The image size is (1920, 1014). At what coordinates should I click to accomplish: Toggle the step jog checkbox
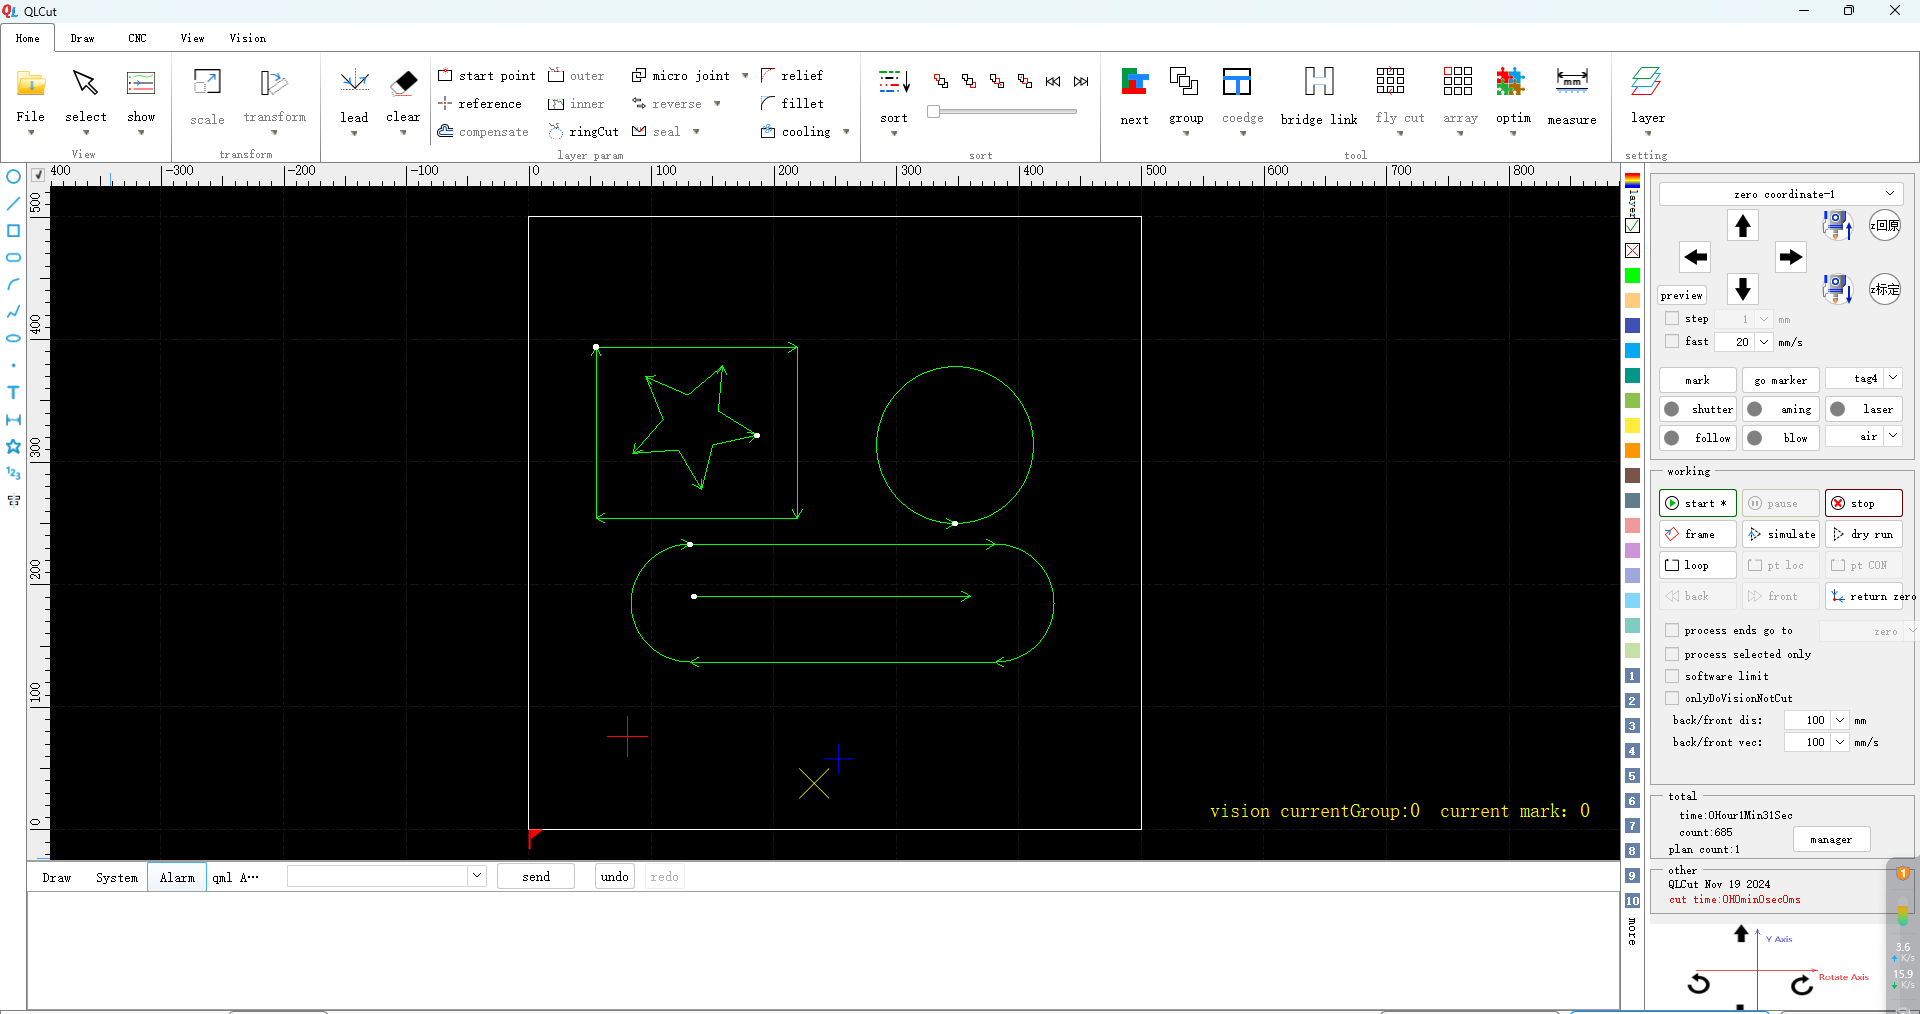[x=1672, y=319]
